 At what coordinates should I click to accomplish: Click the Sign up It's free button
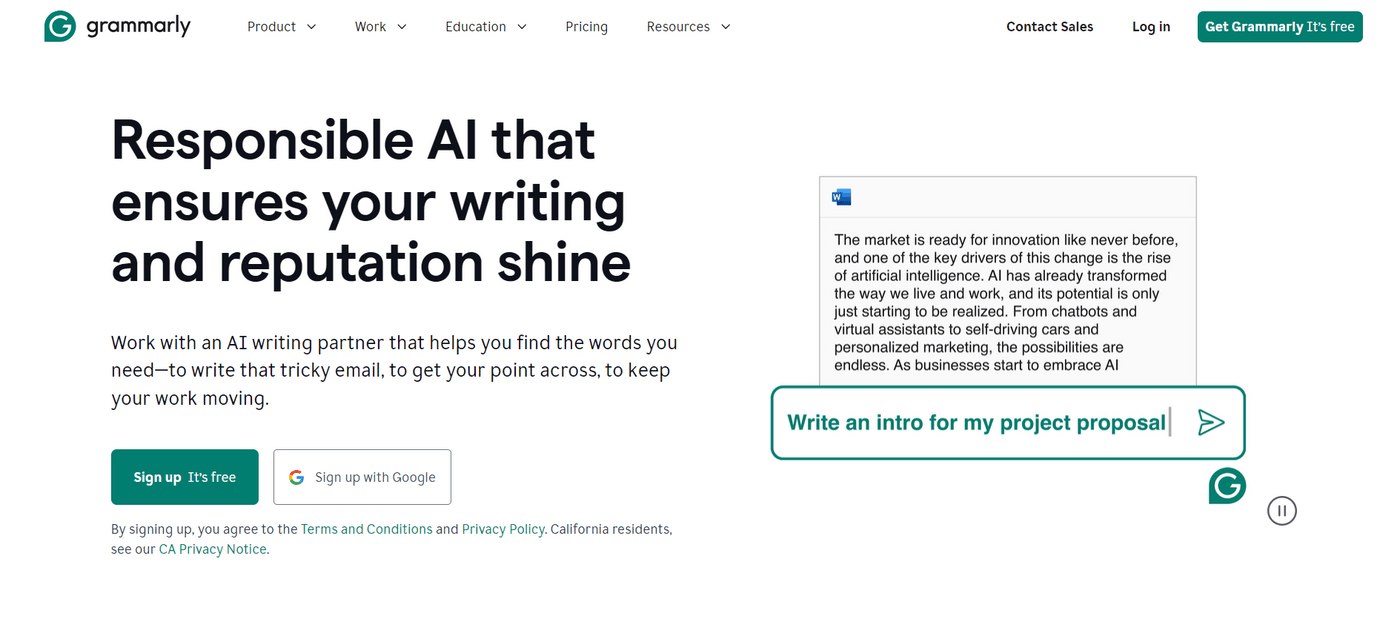[185, 477]
